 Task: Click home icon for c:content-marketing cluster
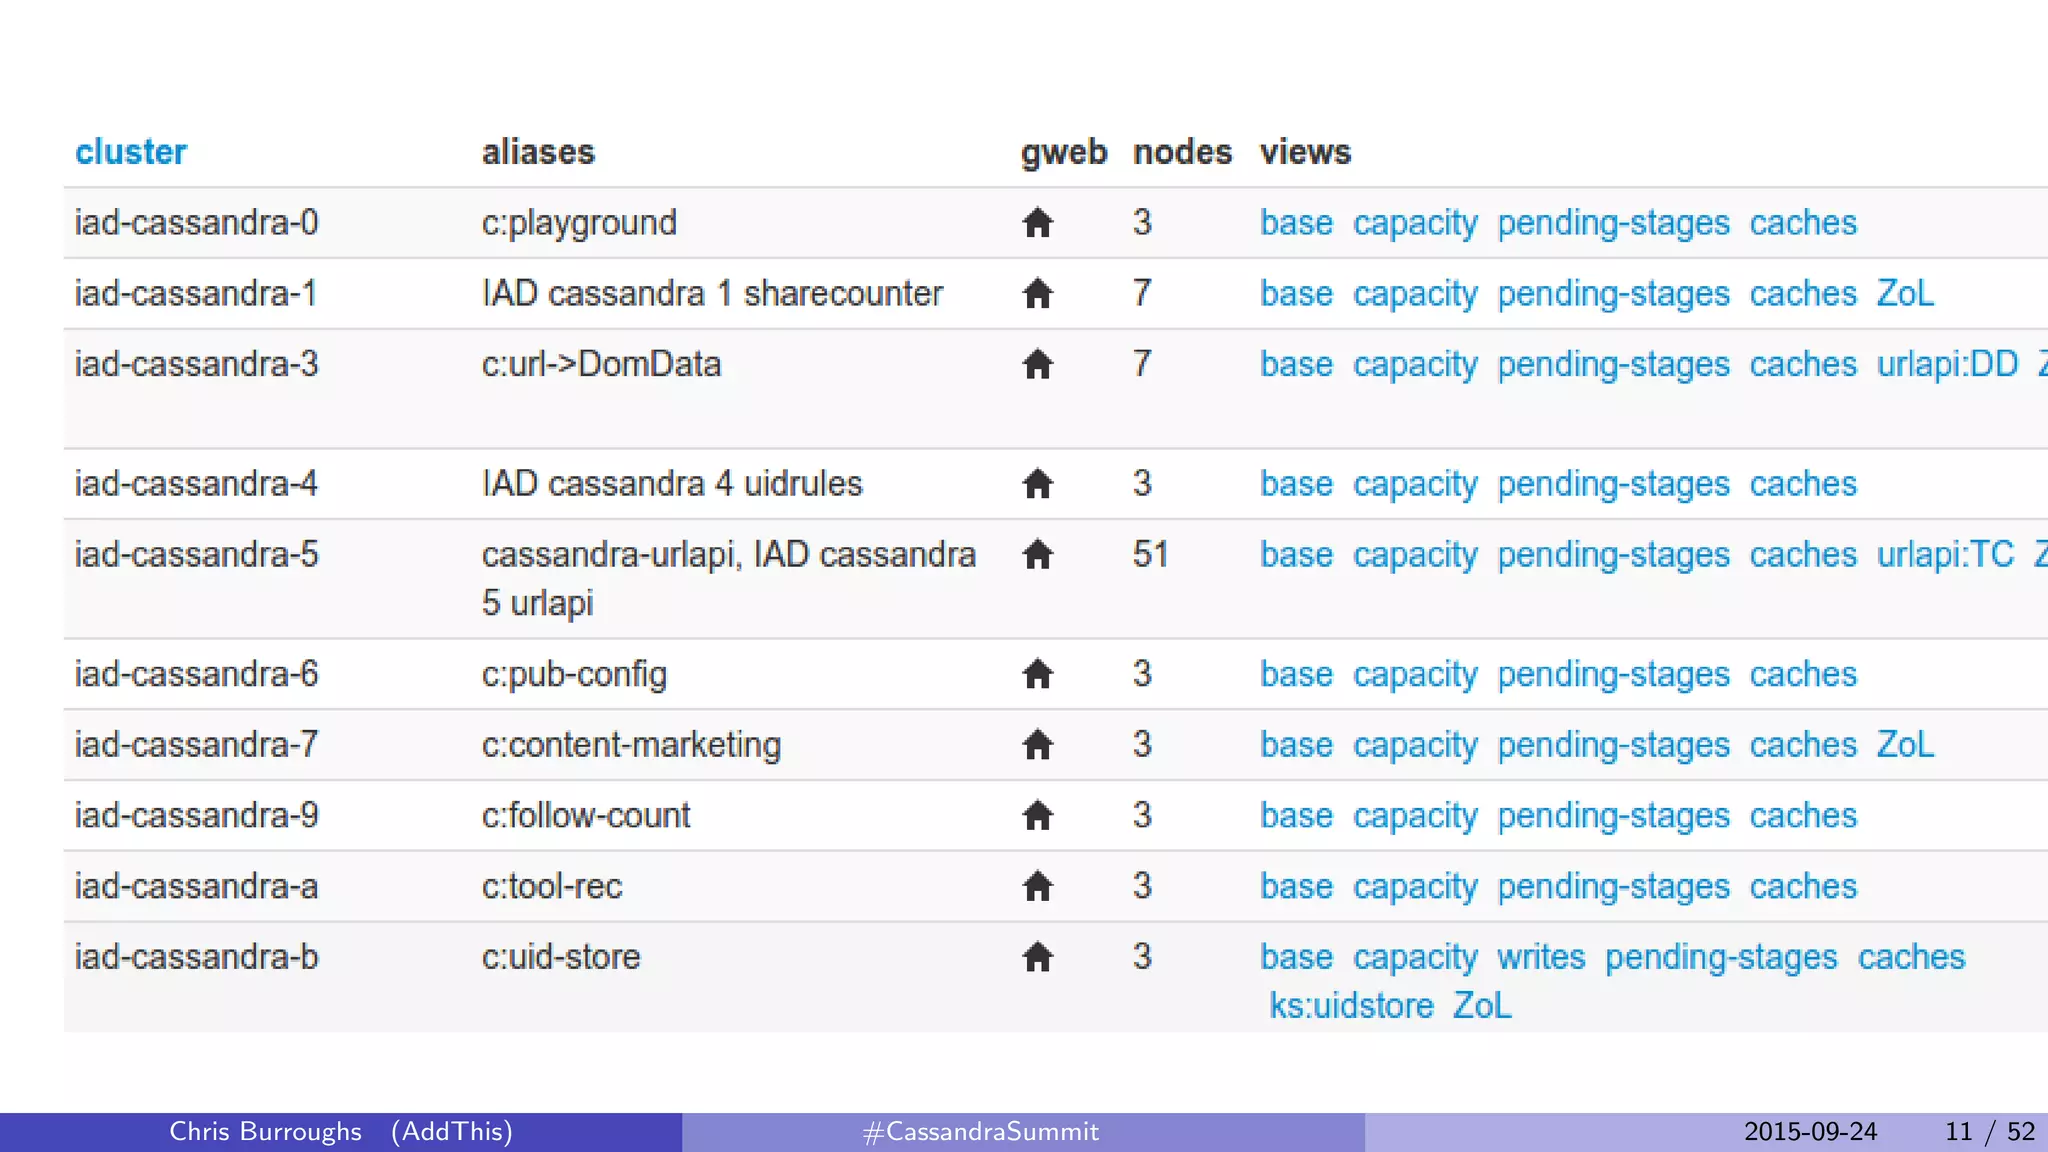tap(1038, 745)
